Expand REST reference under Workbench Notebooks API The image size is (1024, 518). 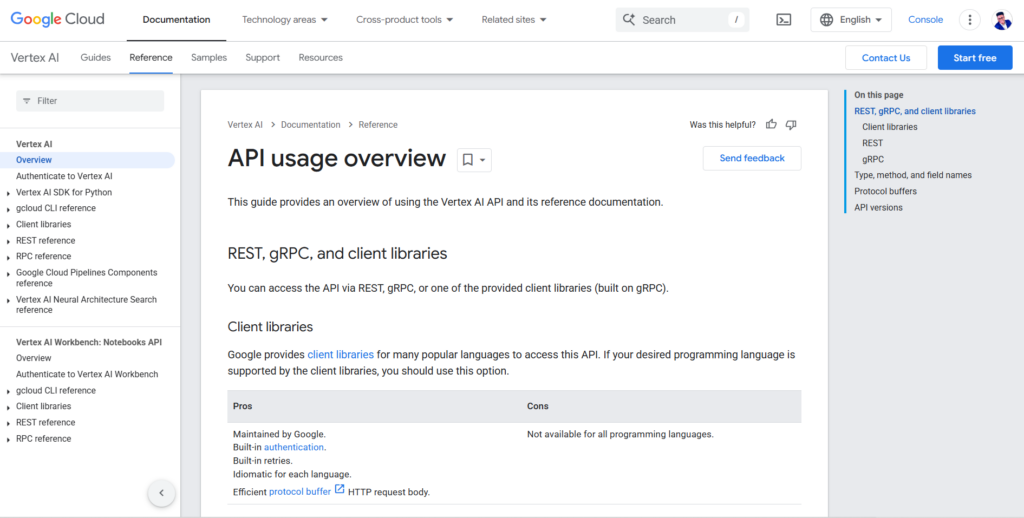pyautogui.click(x=8, y=423)
